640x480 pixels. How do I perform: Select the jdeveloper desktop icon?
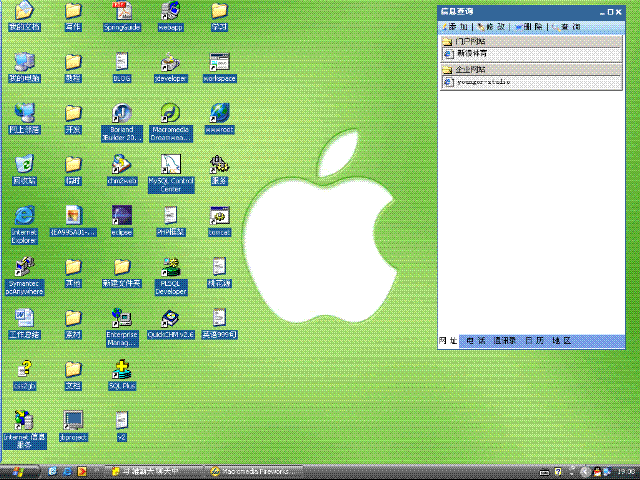tap(171, 67)
